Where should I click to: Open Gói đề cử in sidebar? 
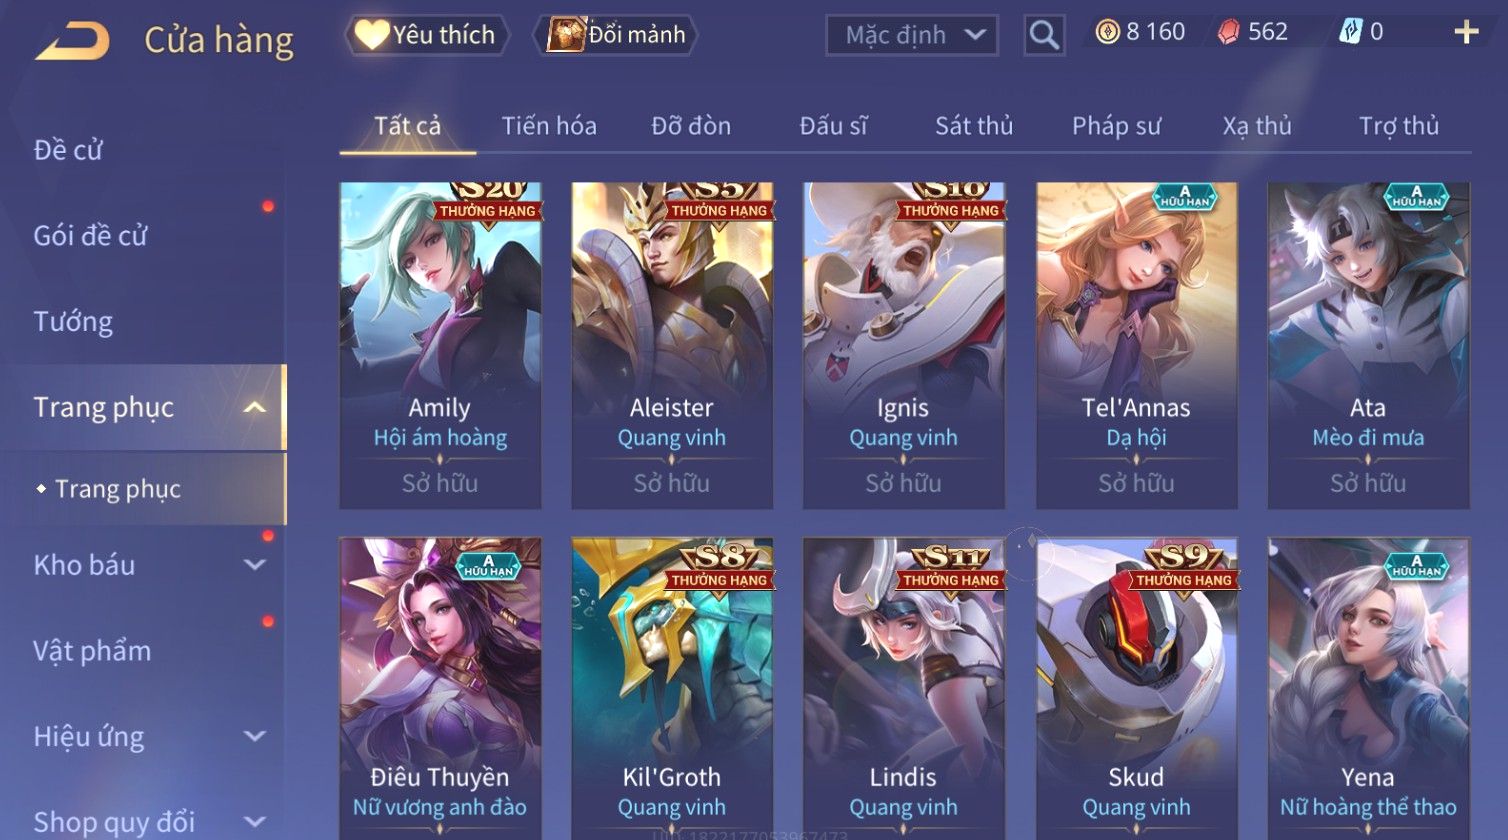pyautogui.click(x=90, y=236)
